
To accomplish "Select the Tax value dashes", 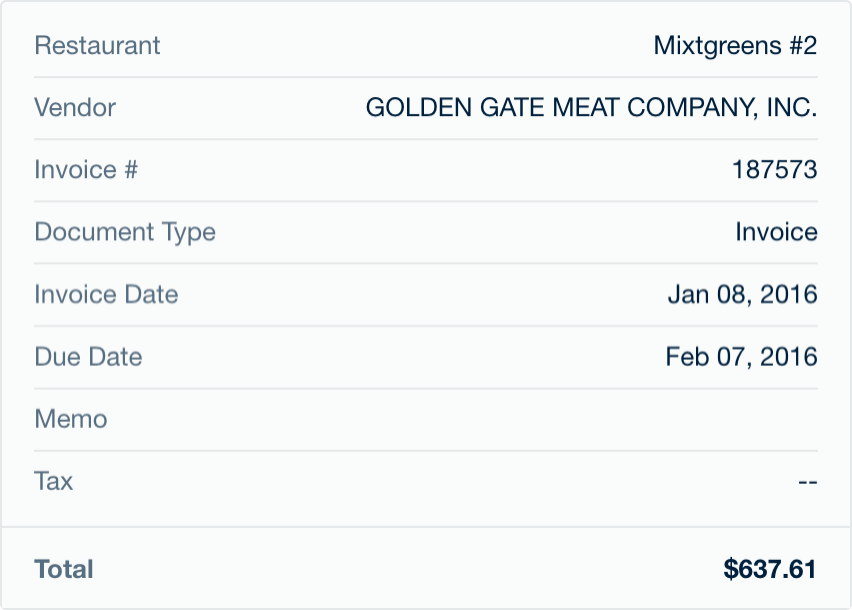I will pos(808,482).
